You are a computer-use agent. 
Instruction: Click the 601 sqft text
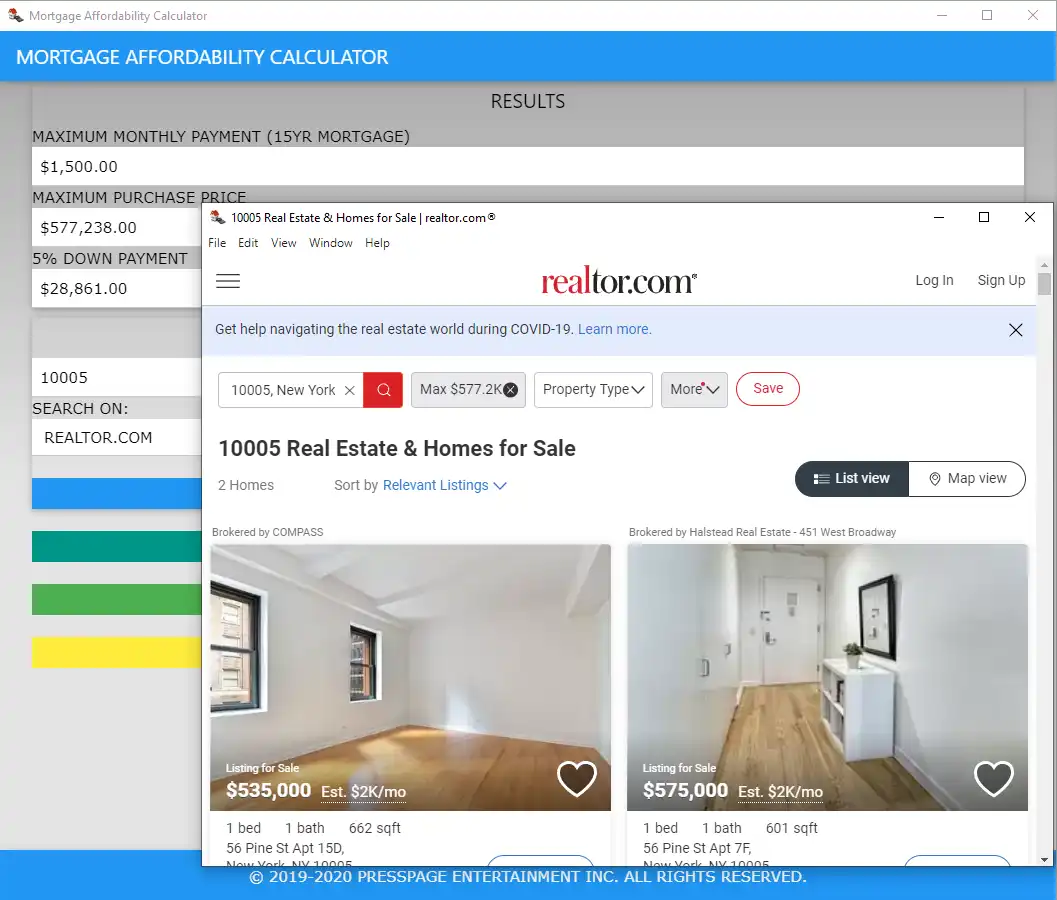(x=791, y=828)
